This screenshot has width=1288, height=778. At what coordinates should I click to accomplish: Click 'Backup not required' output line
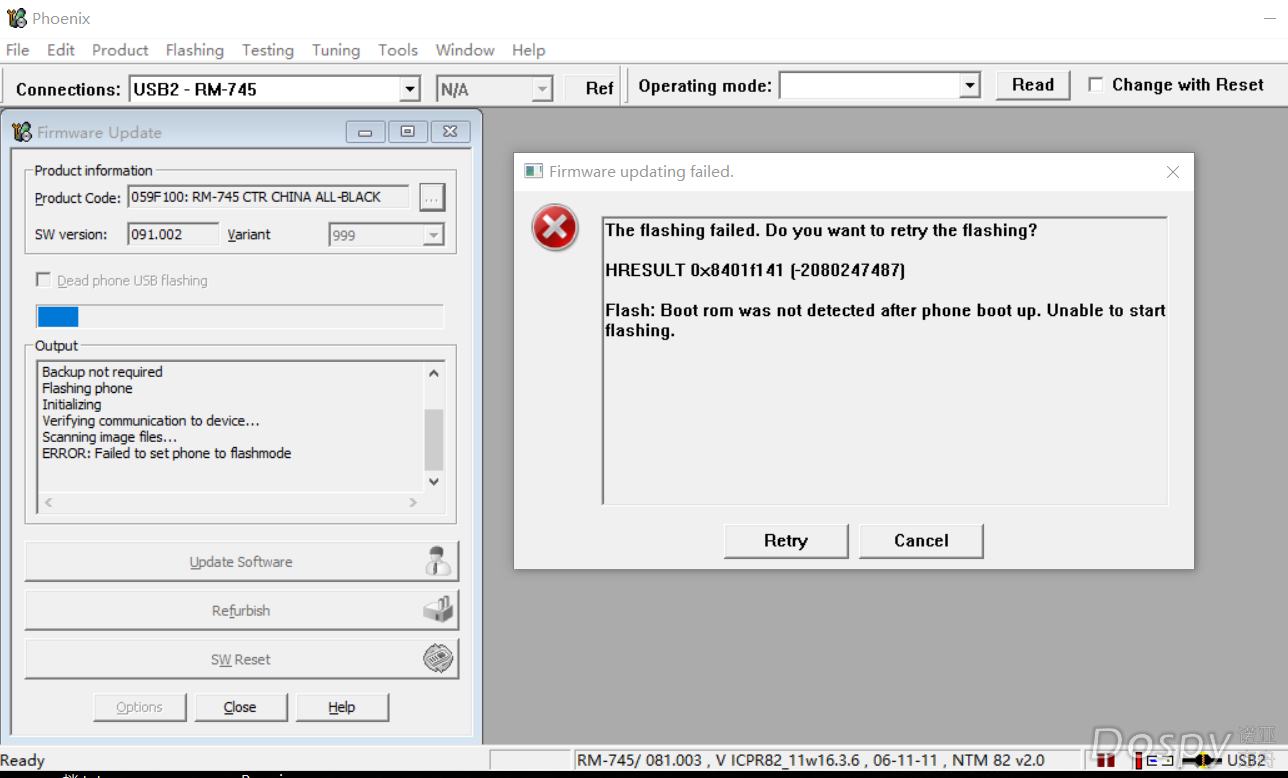point(102,372)
